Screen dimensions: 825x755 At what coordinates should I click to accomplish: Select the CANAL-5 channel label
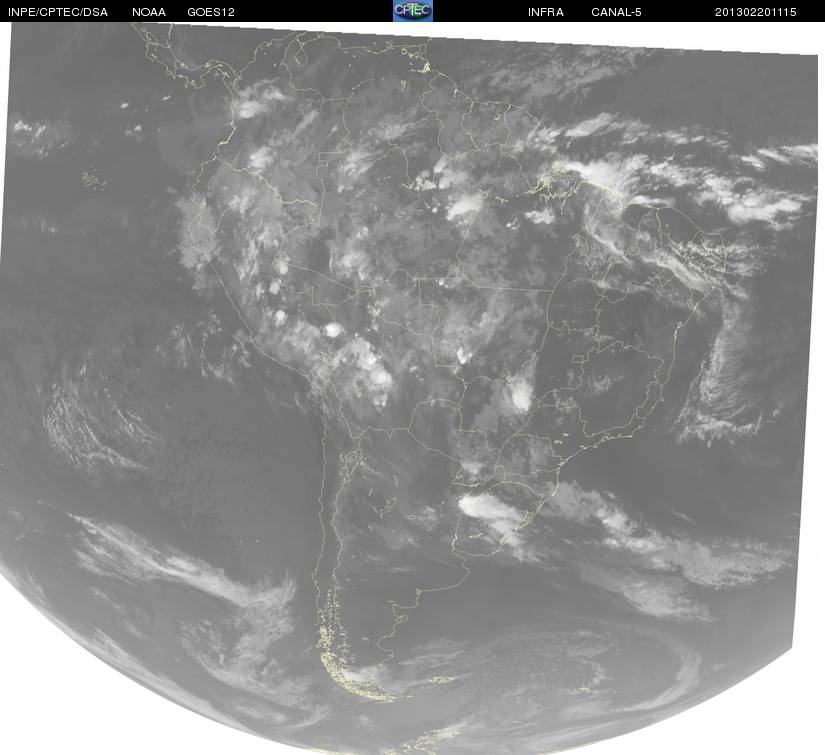[616, 12]
